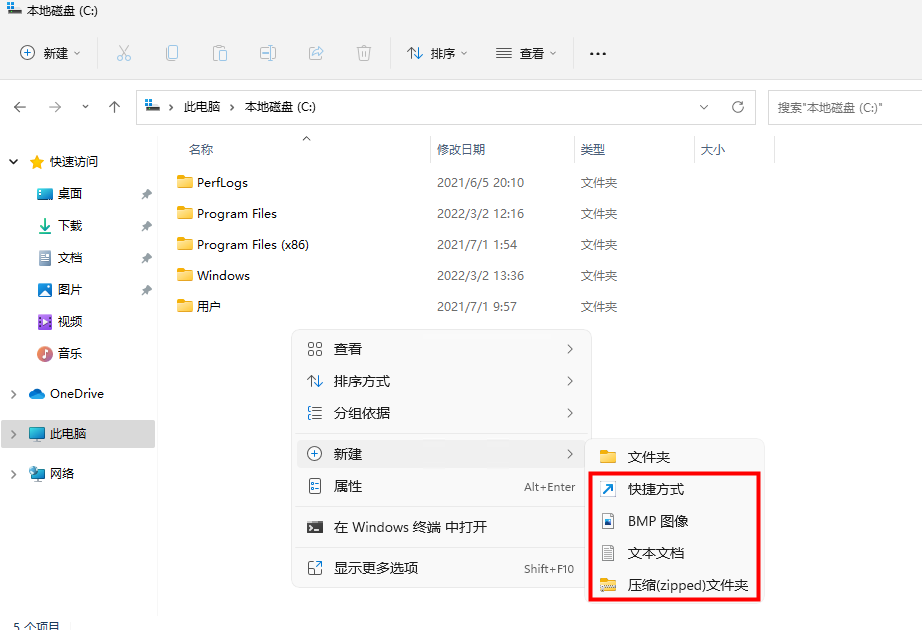Click the Paste icon on the toolbar
The width and height of the screenshot is (922, 630).
(219, 53)
